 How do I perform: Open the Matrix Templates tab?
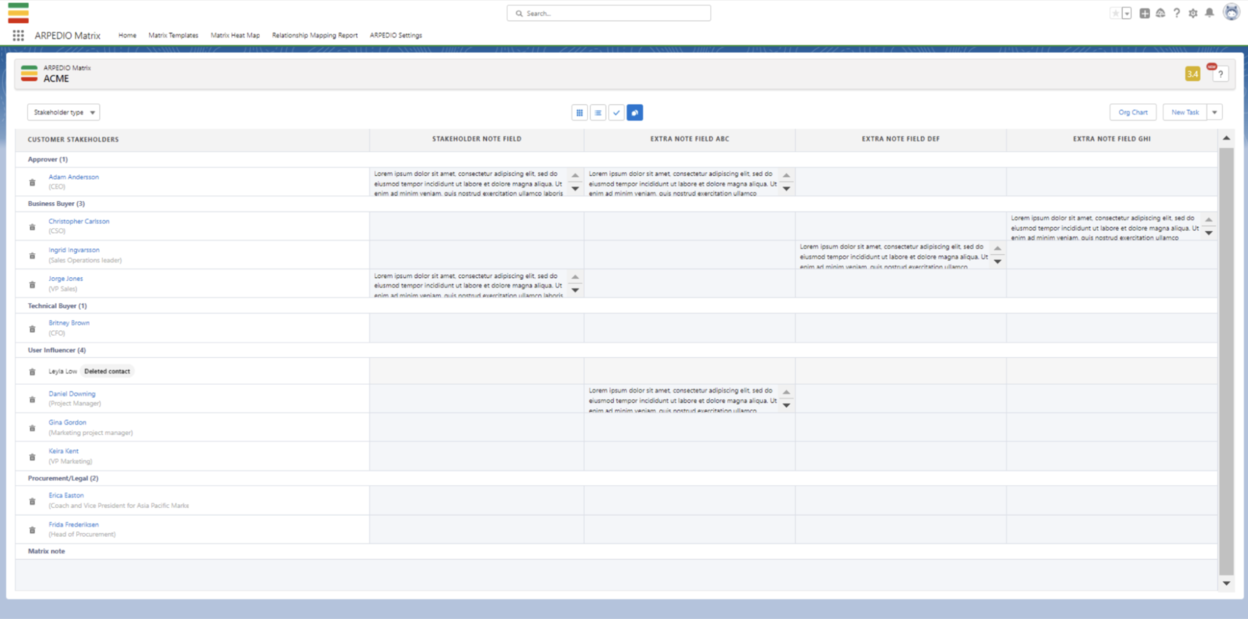(173, 35)
